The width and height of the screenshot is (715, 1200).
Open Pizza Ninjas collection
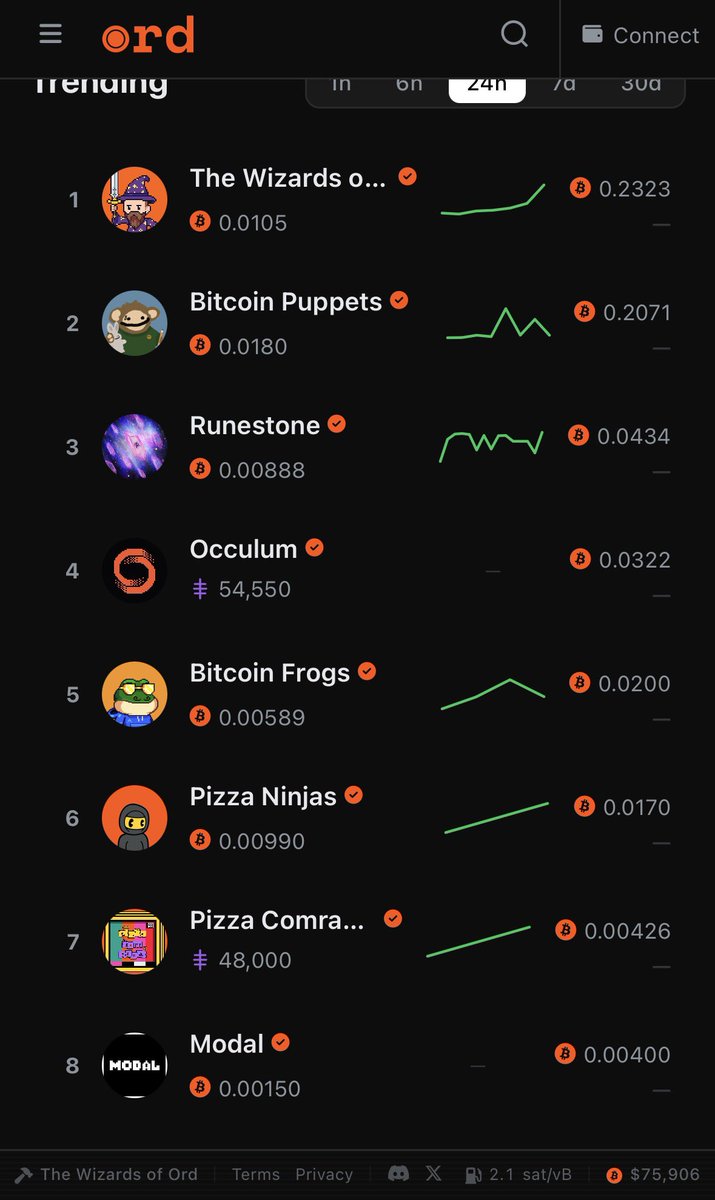click(x=263, y=796)
